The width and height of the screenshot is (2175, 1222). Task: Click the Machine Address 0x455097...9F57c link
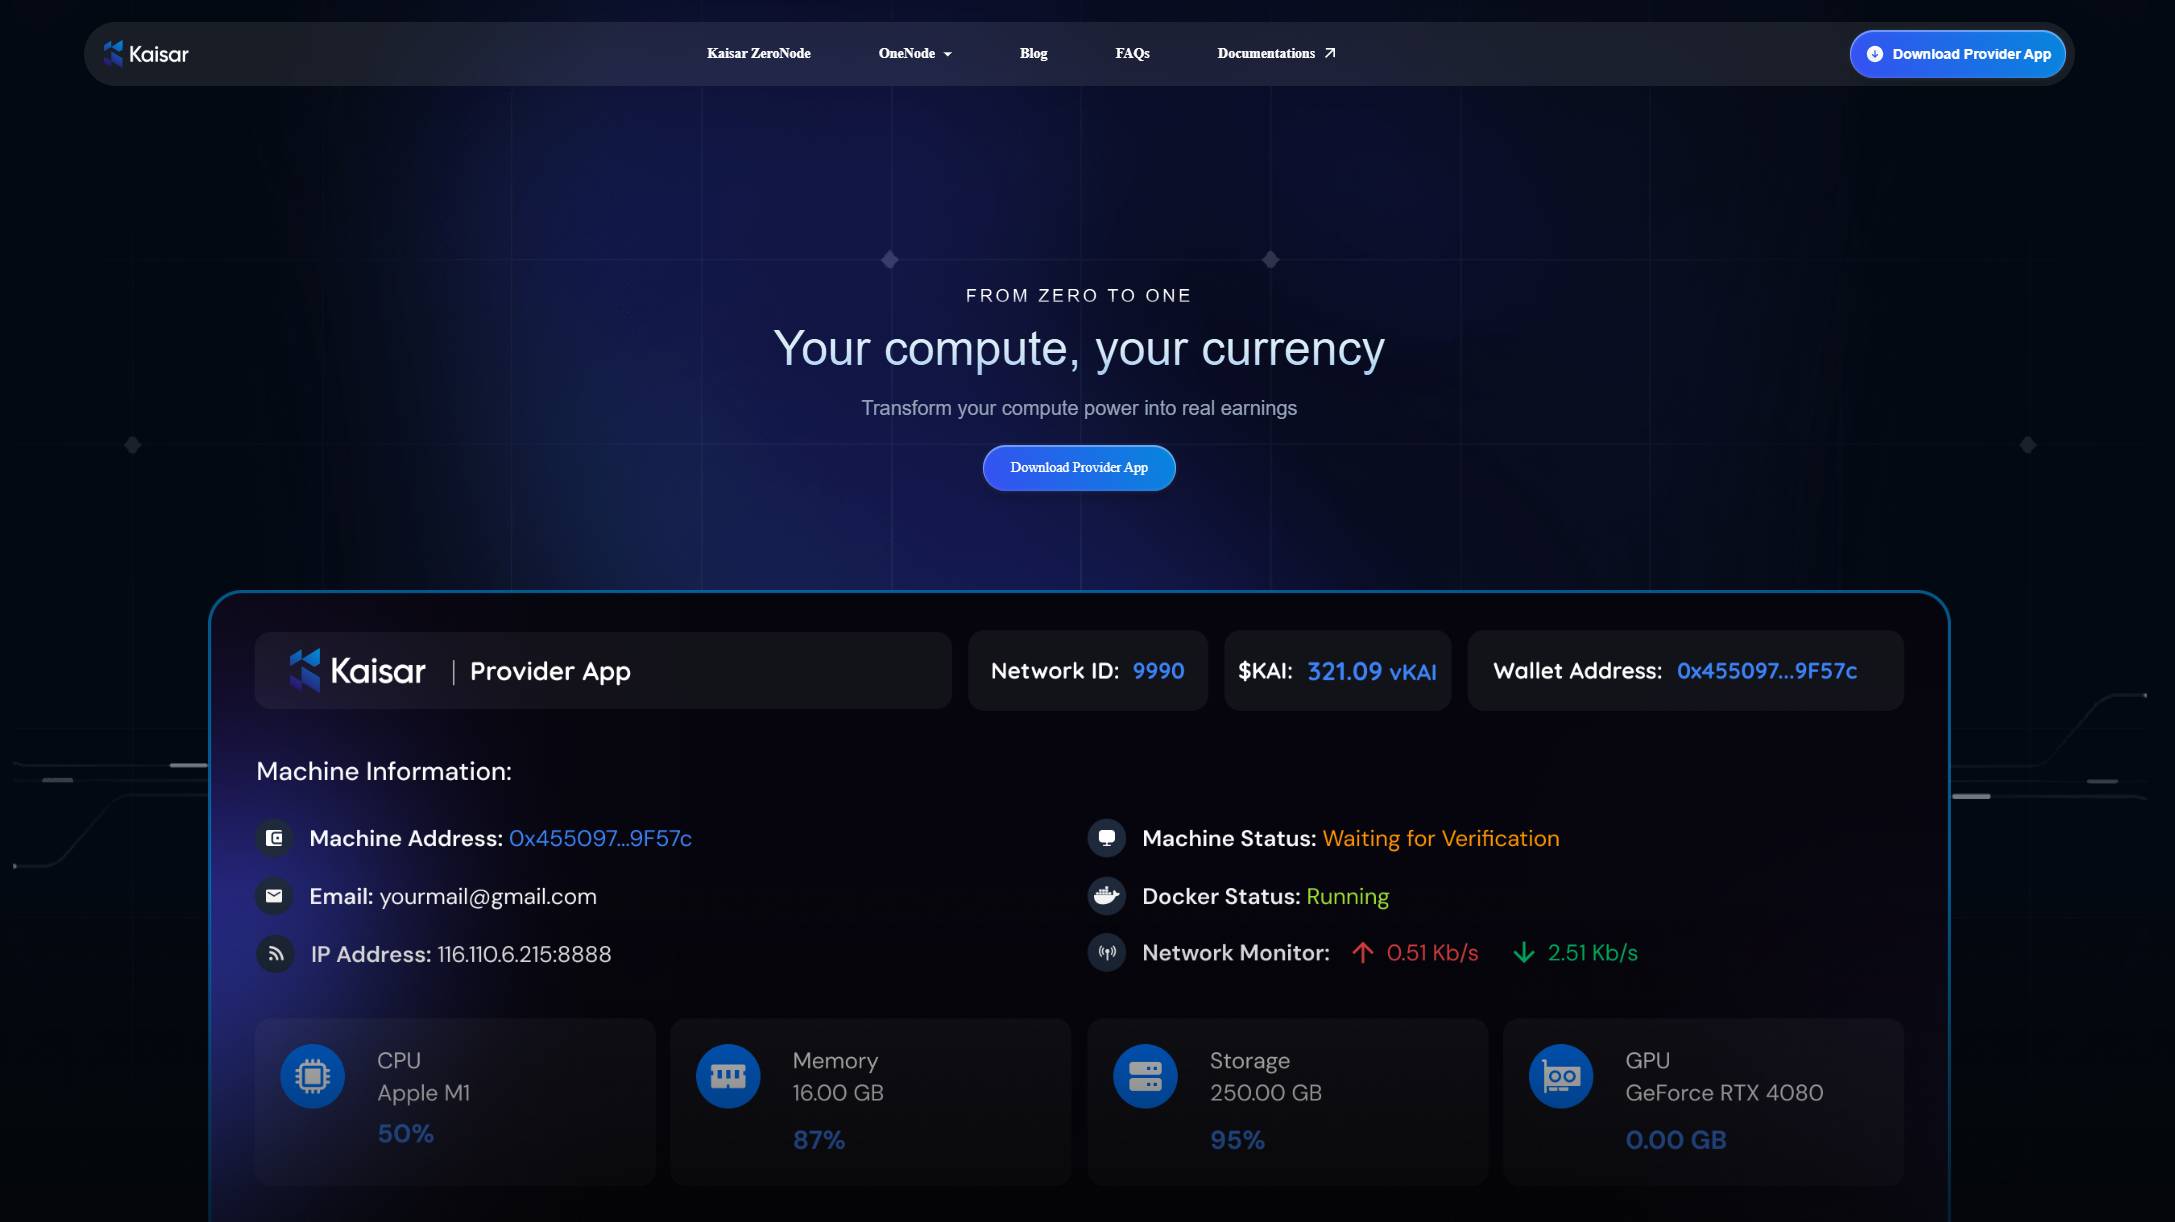(600, 838)
